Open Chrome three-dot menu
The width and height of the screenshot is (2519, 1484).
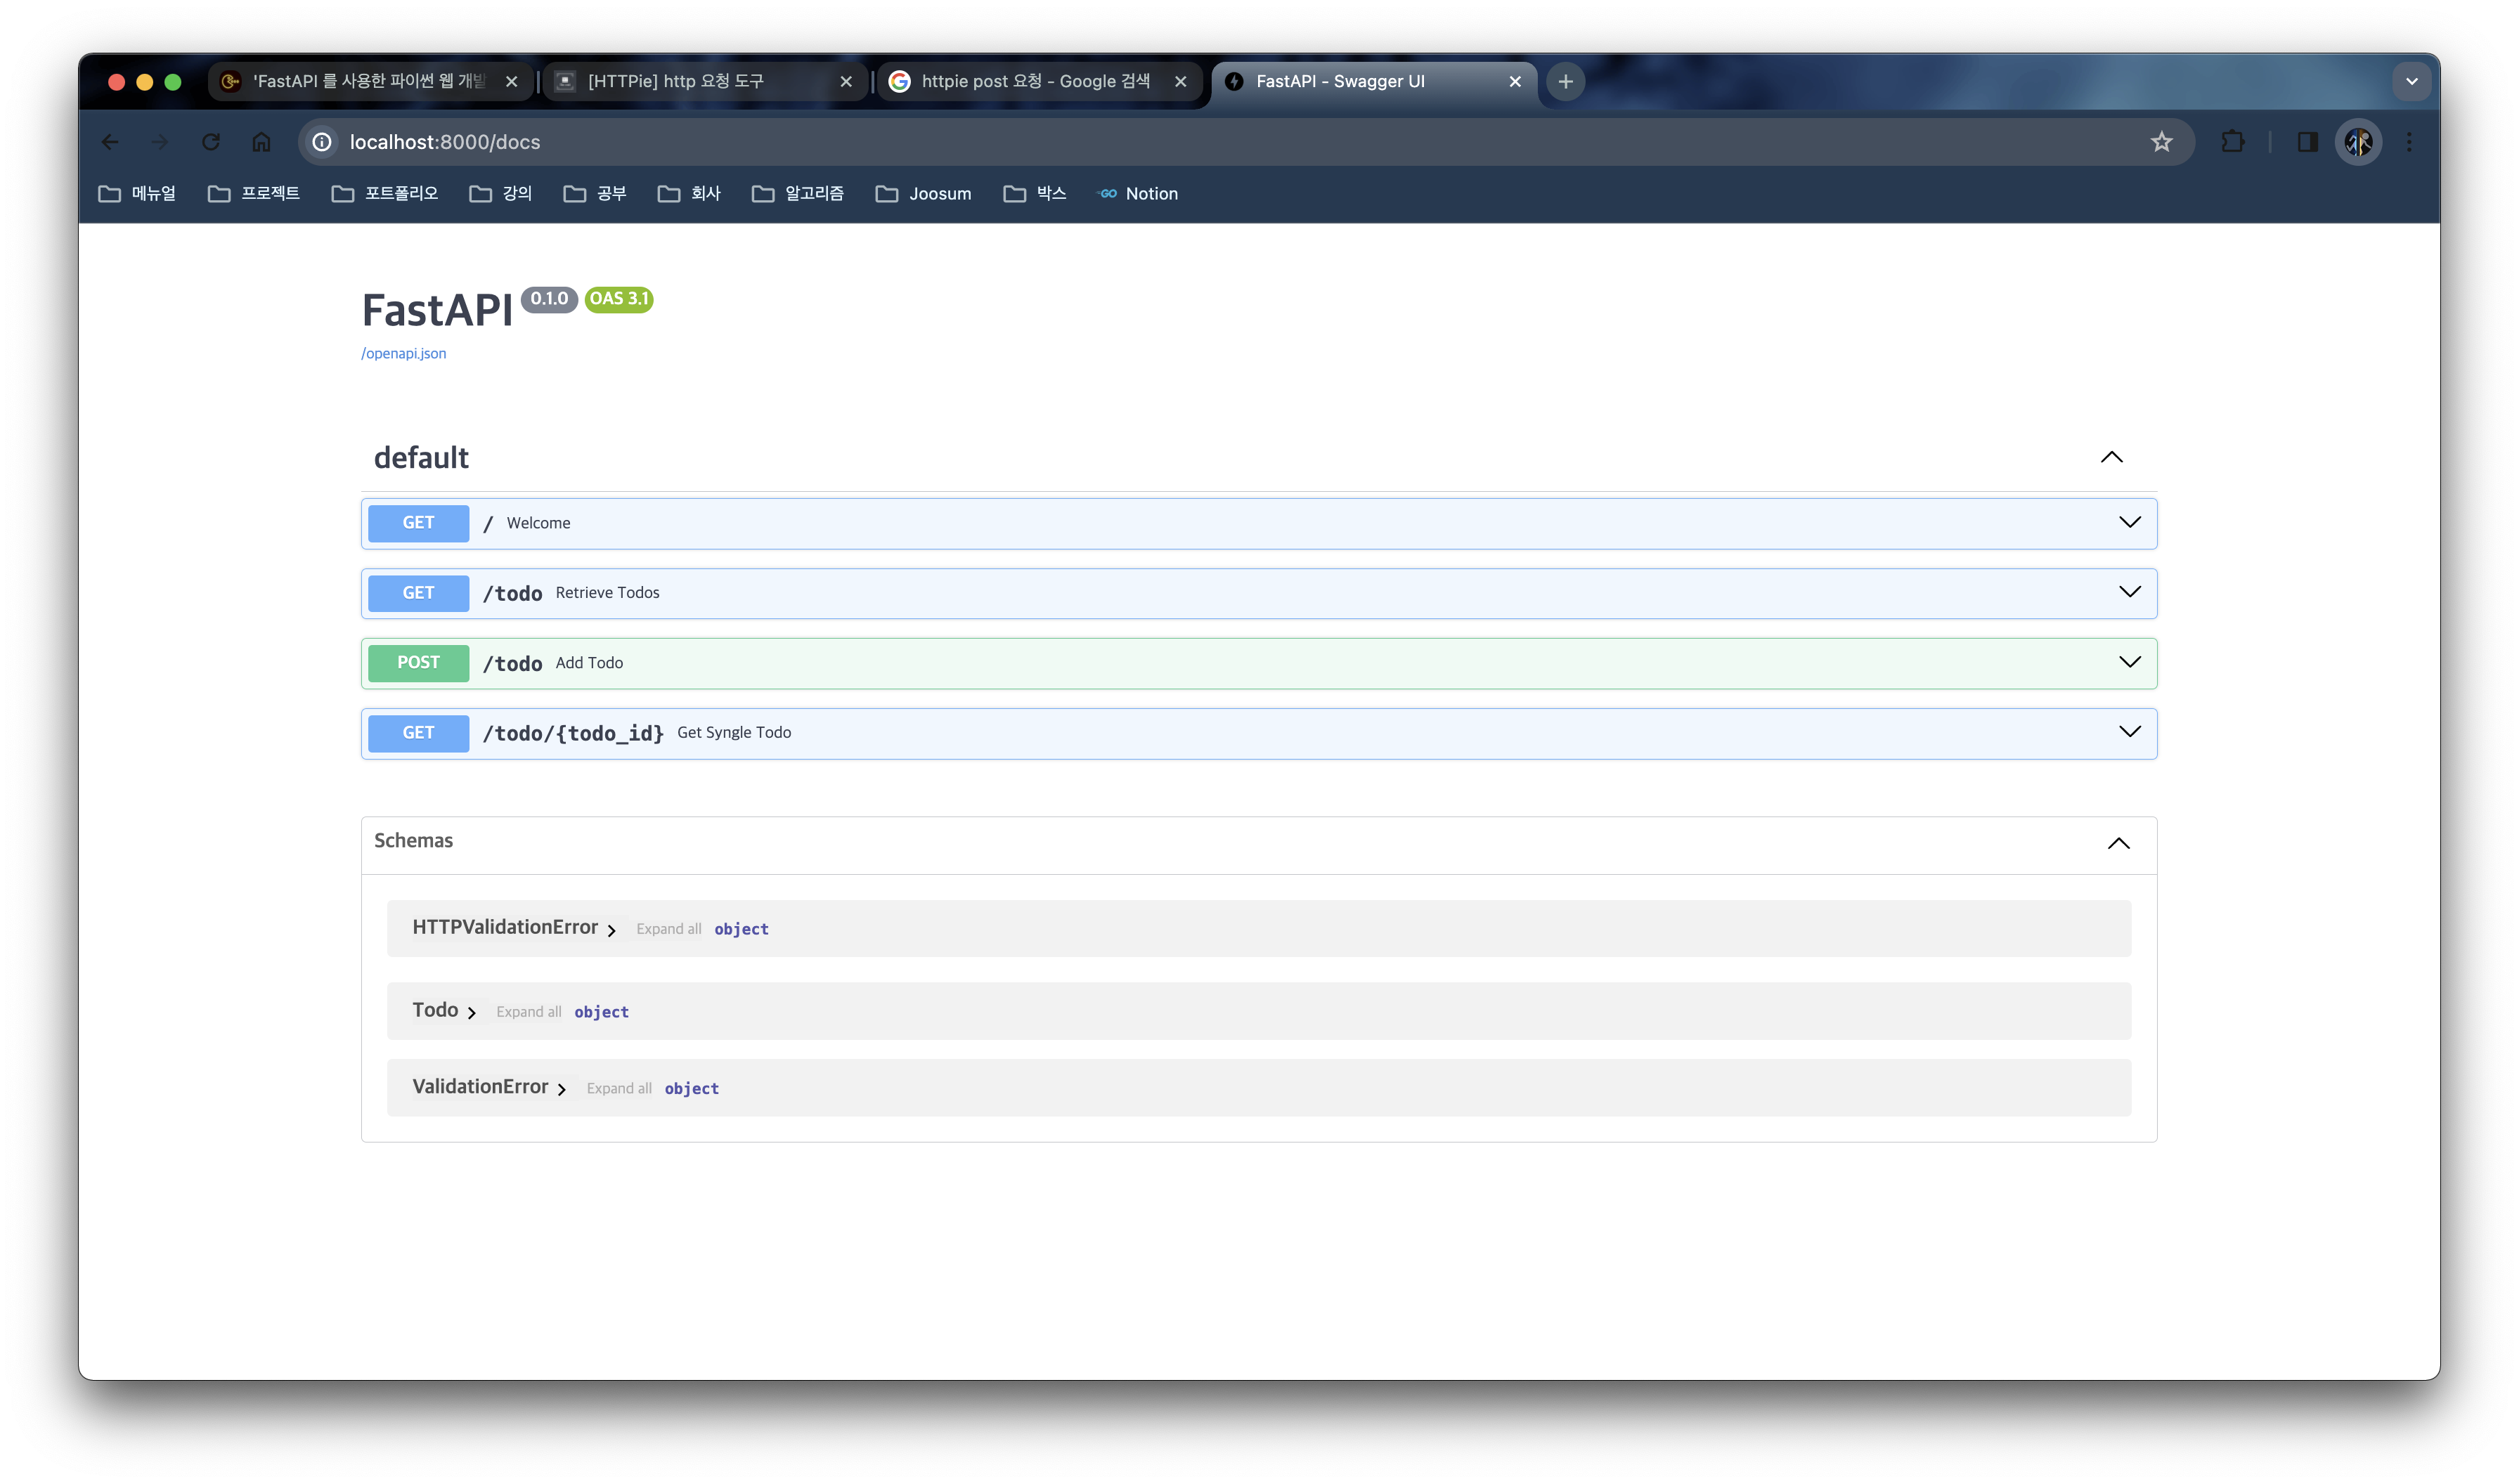(x=2409, y=142)
